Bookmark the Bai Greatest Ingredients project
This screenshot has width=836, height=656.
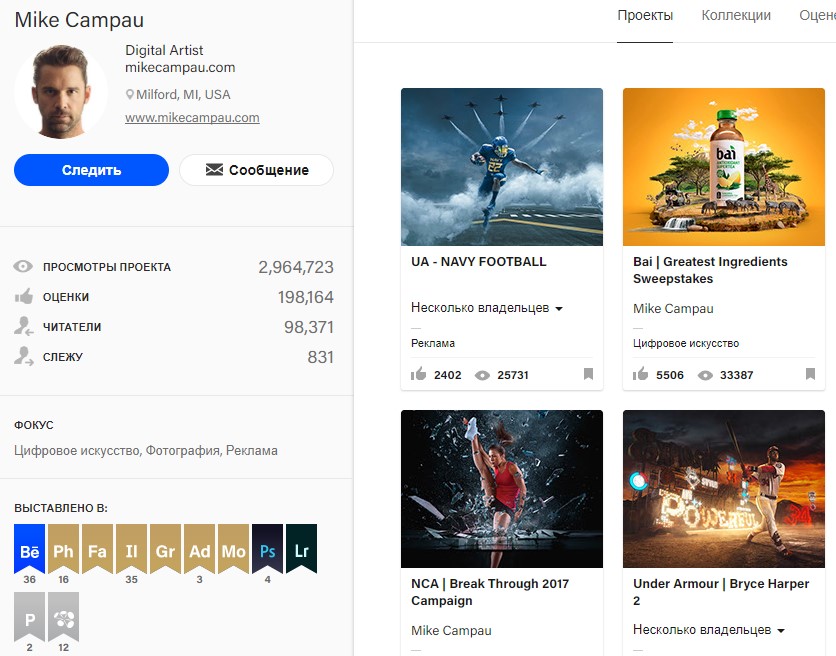pyautogui.click(x=810, y=374)
